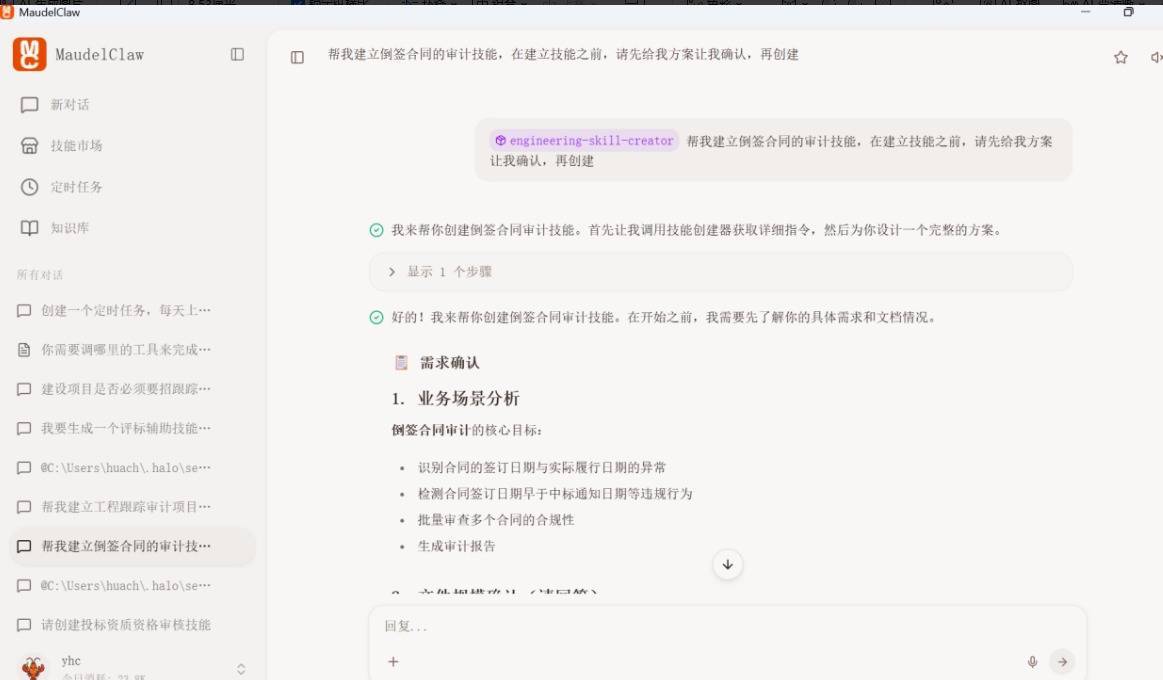Screen dimensions: 1163x680
Task: Open conversation 请创建投标资质资格审核技能
Action: (125, 625)
